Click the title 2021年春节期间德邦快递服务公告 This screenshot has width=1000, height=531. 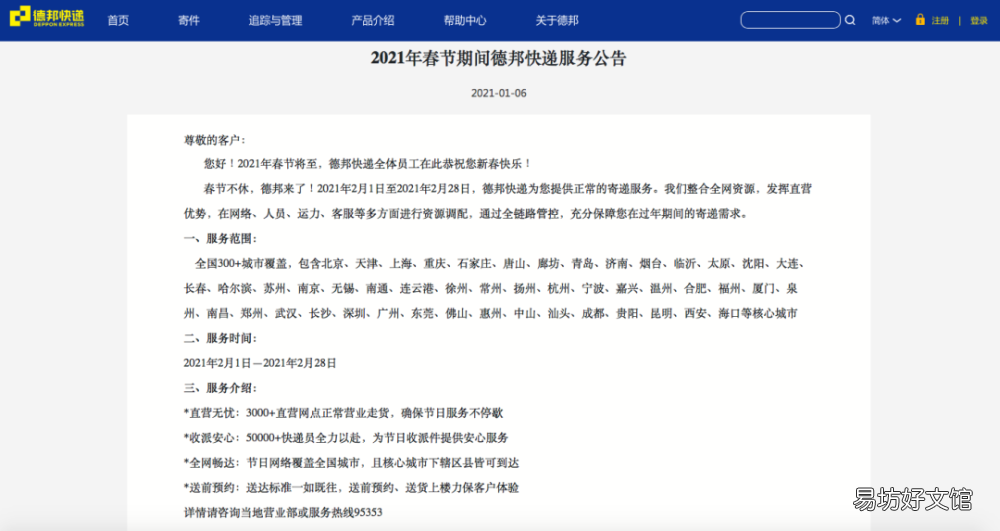pos(499,58)
